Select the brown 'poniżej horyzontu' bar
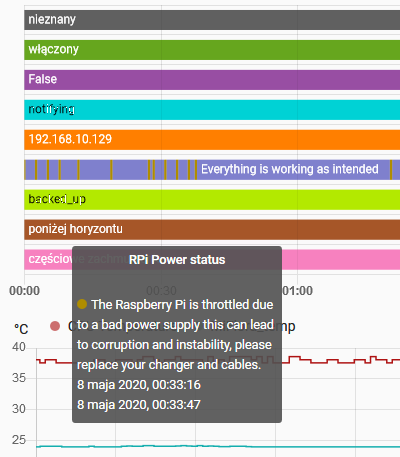 [x=212, y=230]
